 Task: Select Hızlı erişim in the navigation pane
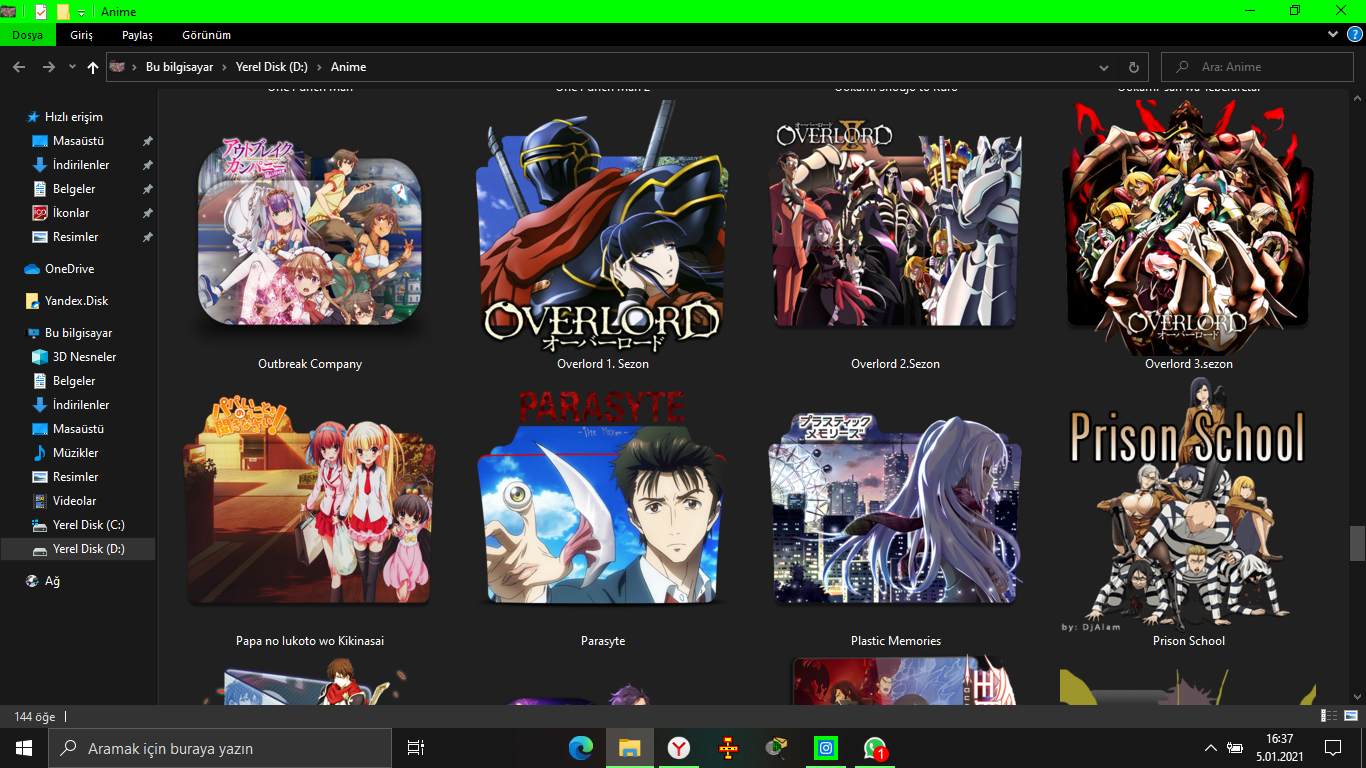click(x=73, y=117)
